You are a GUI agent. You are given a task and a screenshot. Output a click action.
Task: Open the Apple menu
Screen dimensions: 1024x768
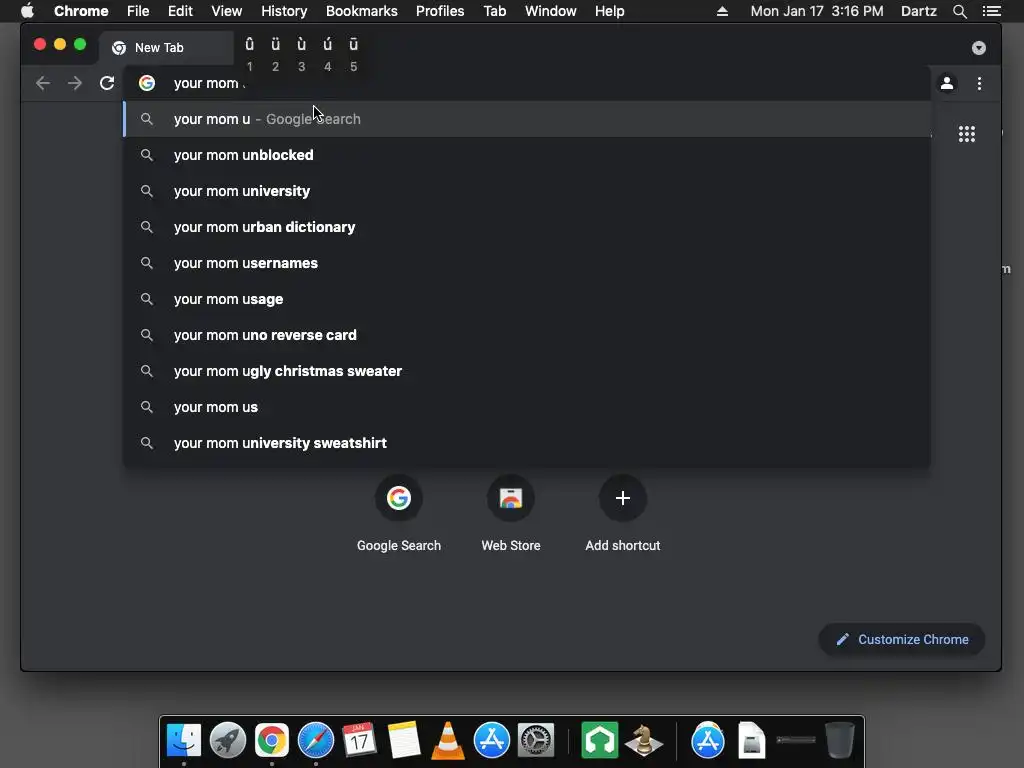pyautogui.click(x=27, y=11)
